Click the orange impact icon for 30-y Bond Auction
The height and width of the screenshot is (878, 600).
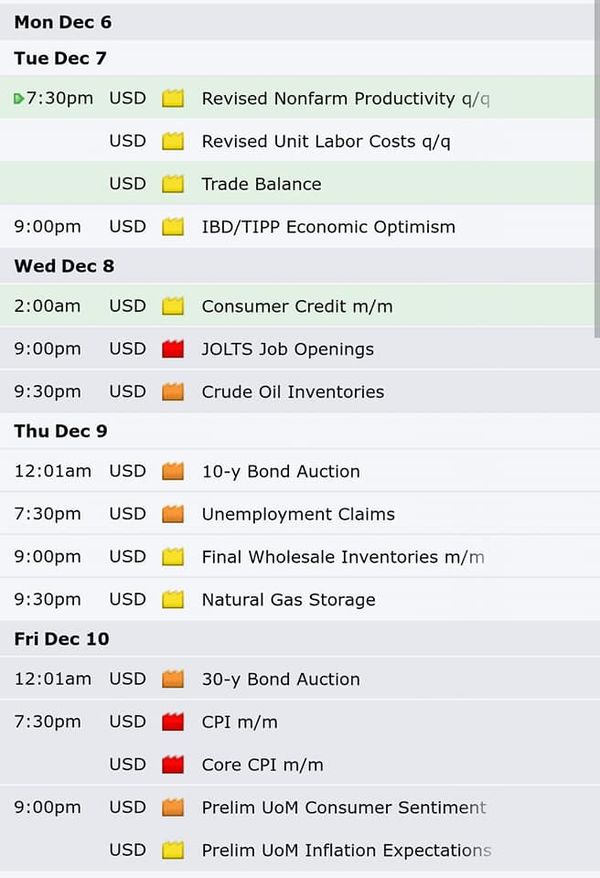coord(173,679)
